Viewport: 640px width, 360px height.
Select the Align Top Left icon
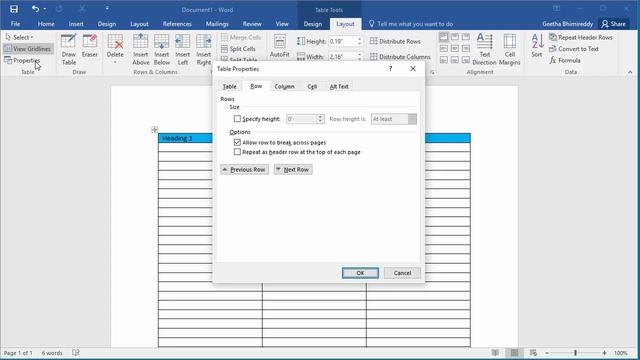coord(444,37)
